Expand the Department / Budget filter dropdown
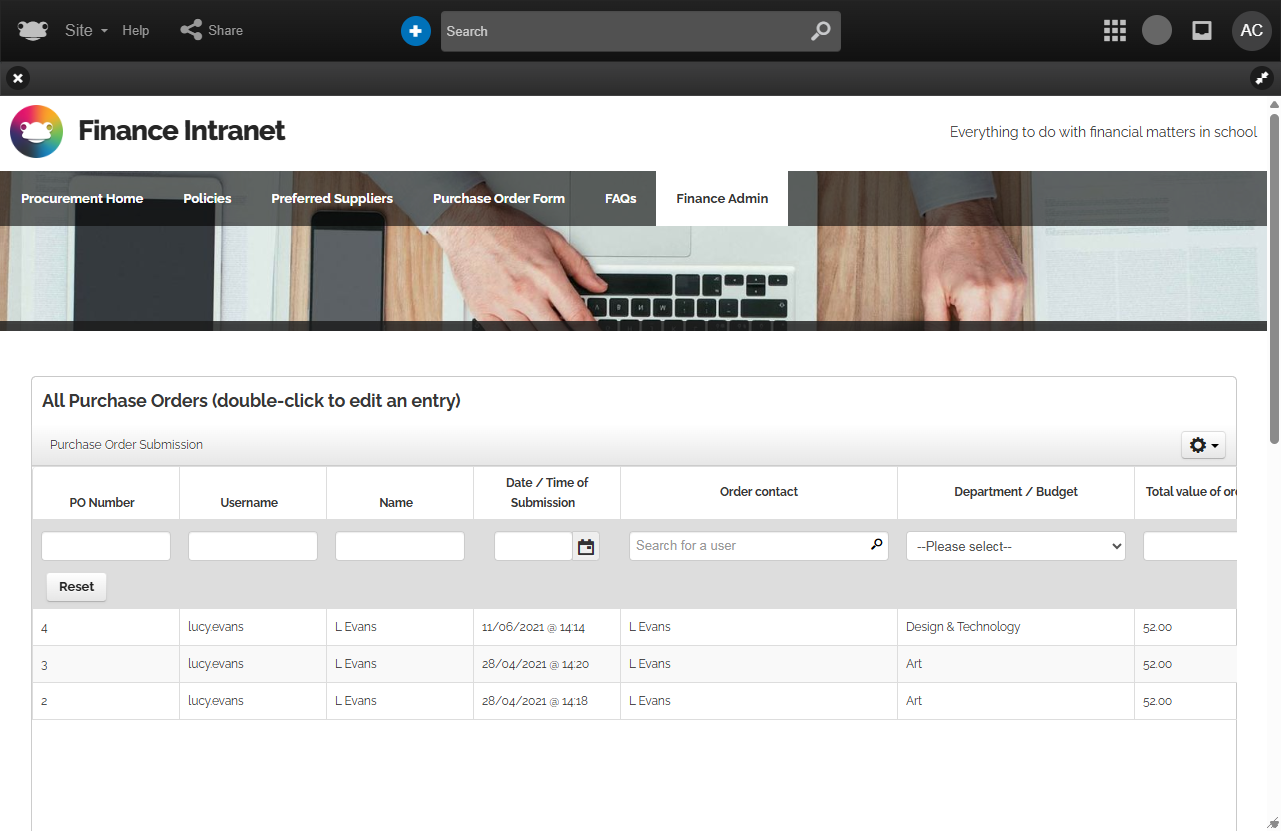The height and width of the screenshot is (831, 1281). (x=1015, y=546)
